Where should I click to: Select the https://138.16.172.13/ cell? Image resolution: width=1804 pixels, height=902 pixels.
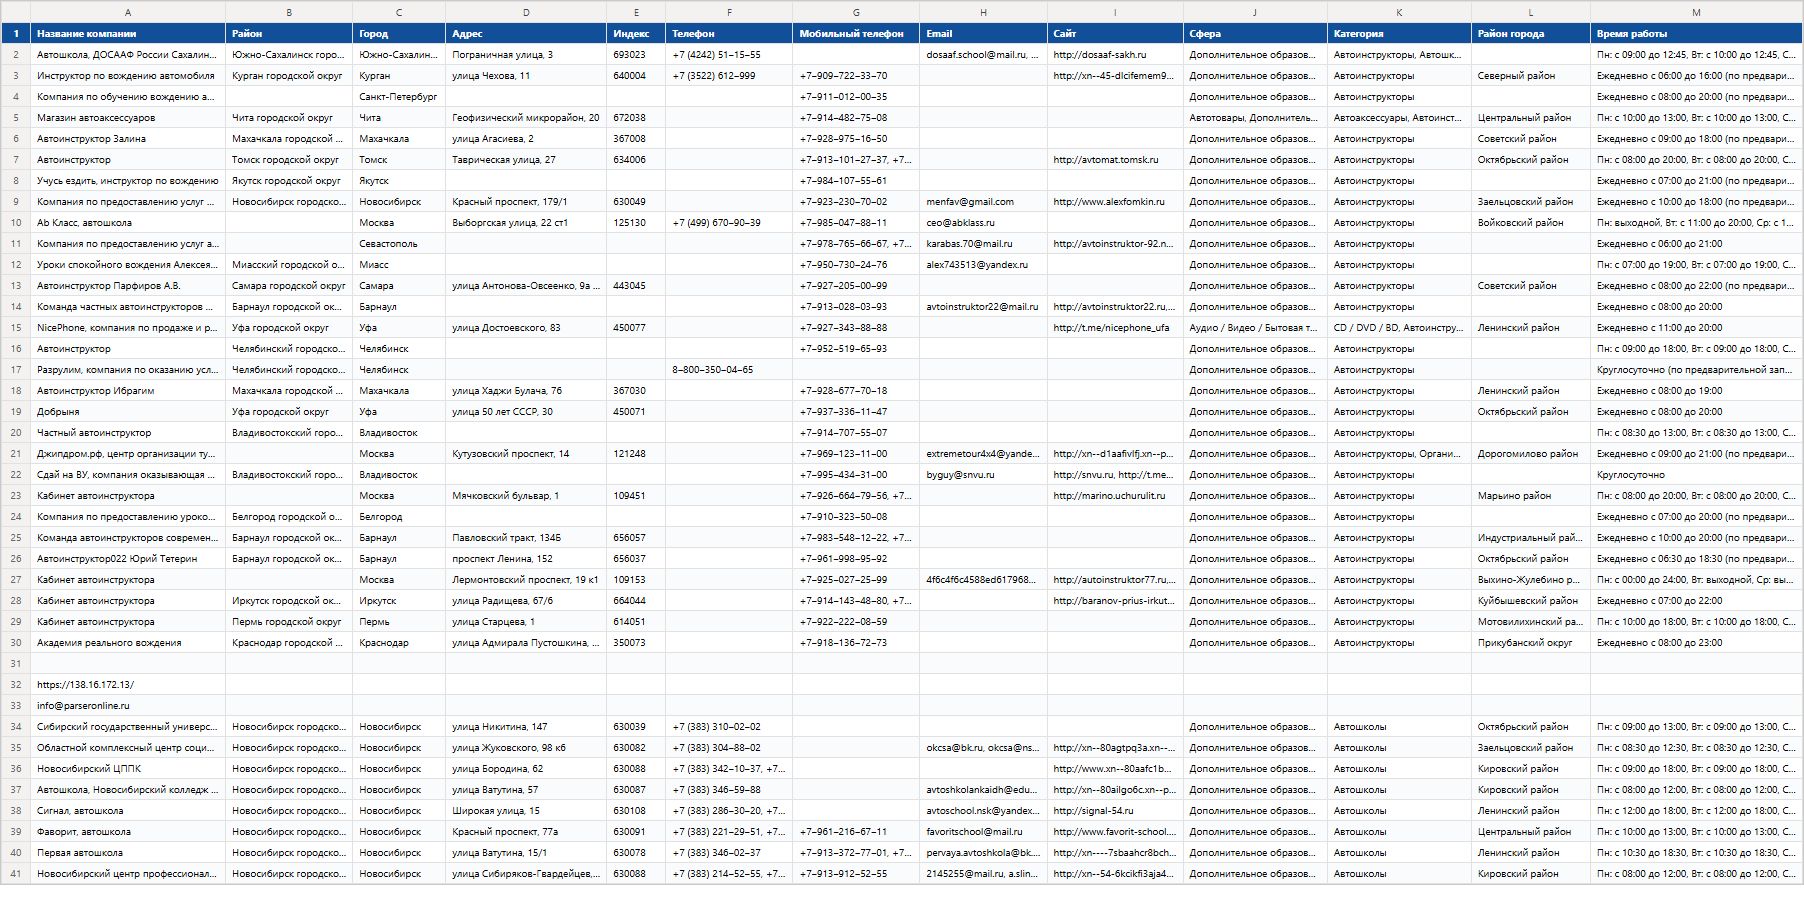coord(128,685)
